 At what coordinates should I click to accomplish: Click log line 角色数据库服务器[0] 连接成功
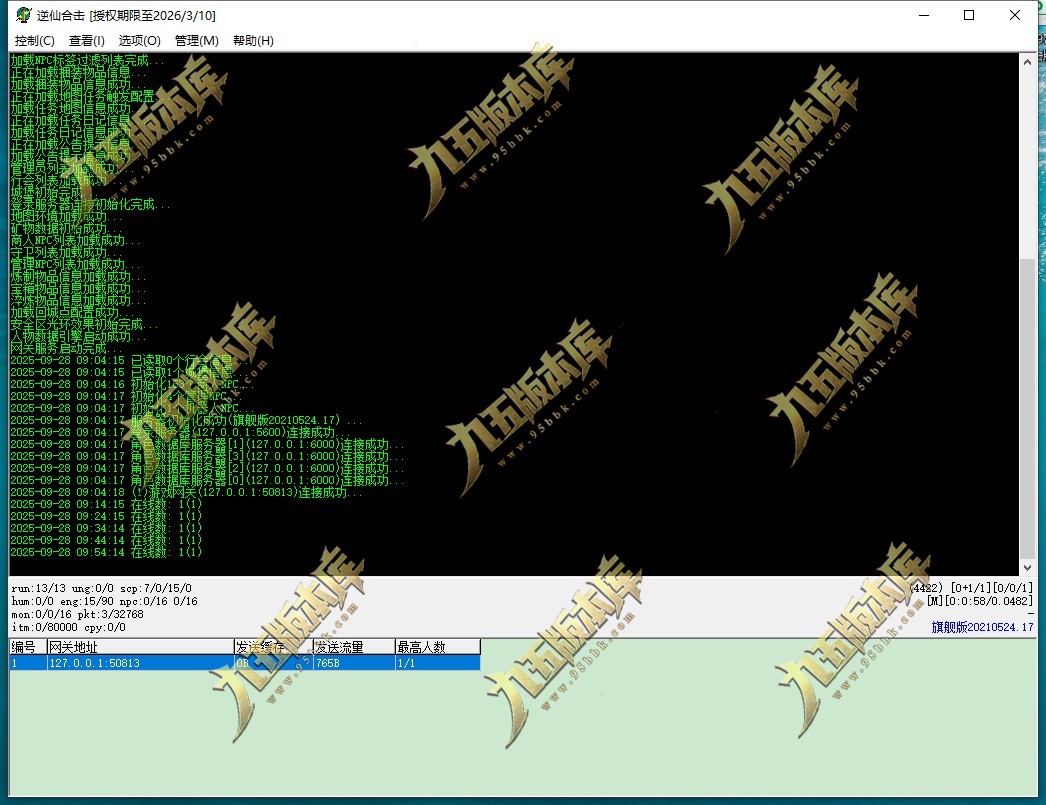(207, 480)
